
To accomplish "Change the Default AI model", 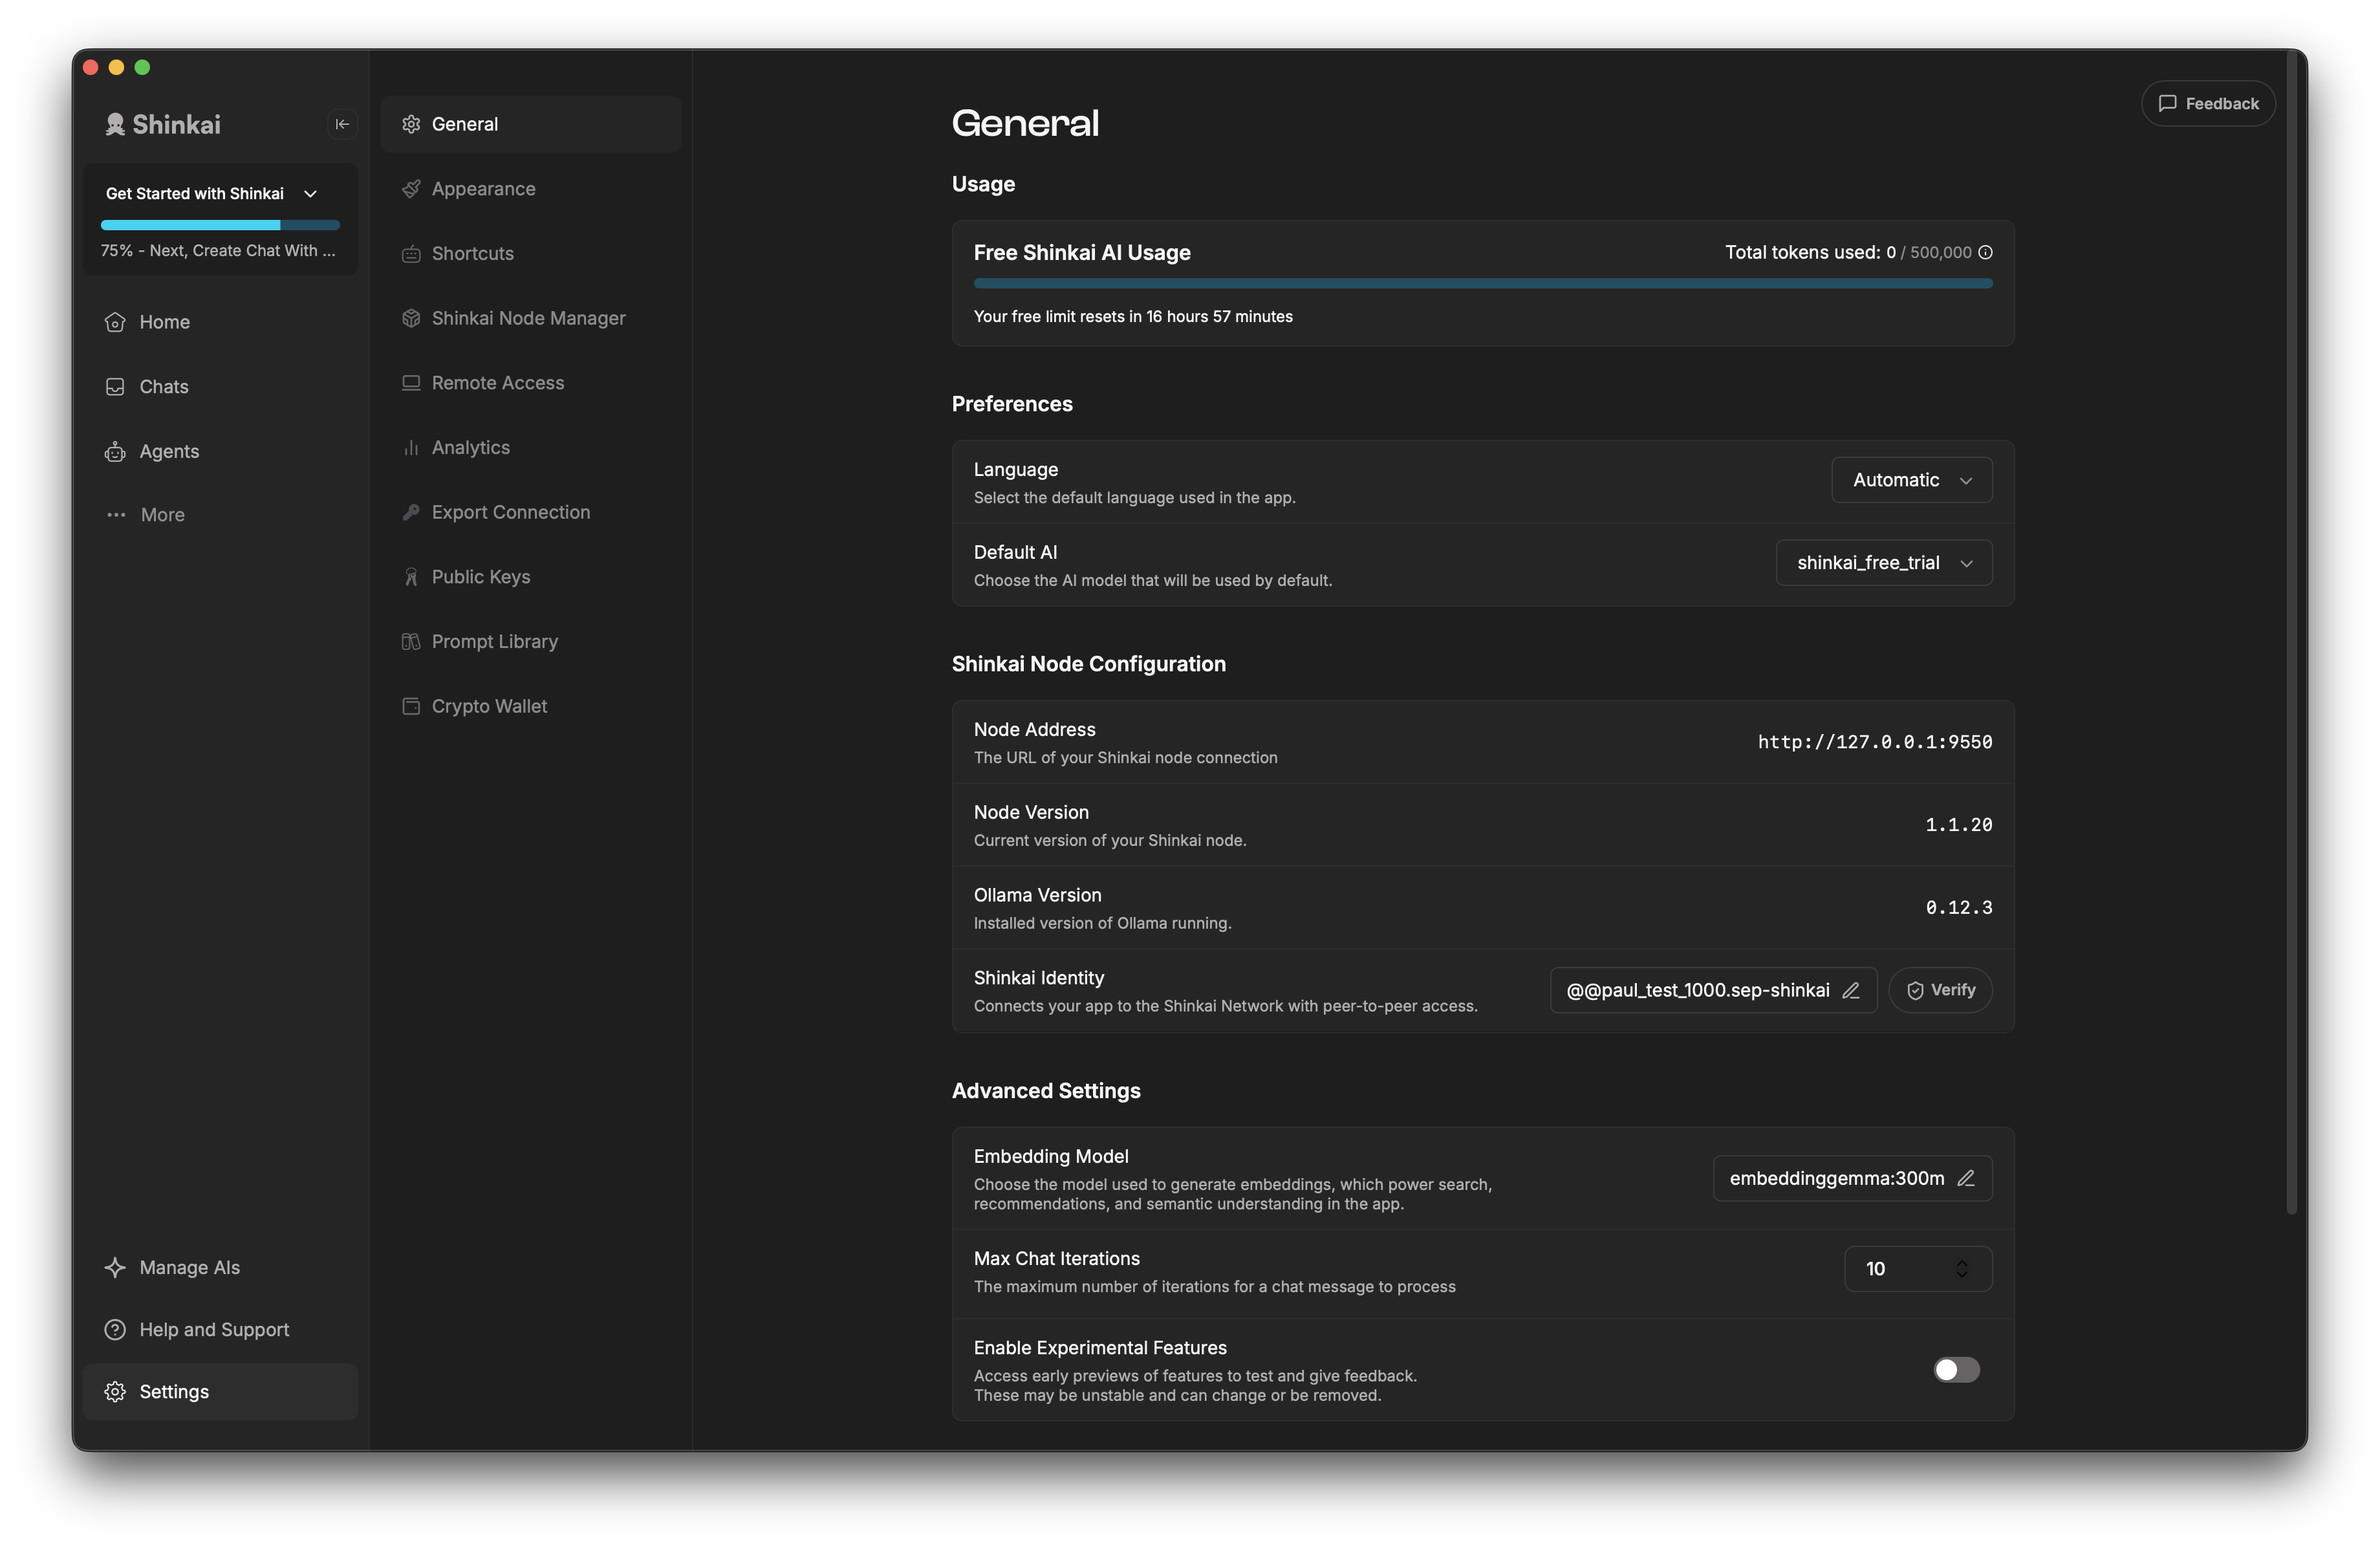I will coord(1883,562).
